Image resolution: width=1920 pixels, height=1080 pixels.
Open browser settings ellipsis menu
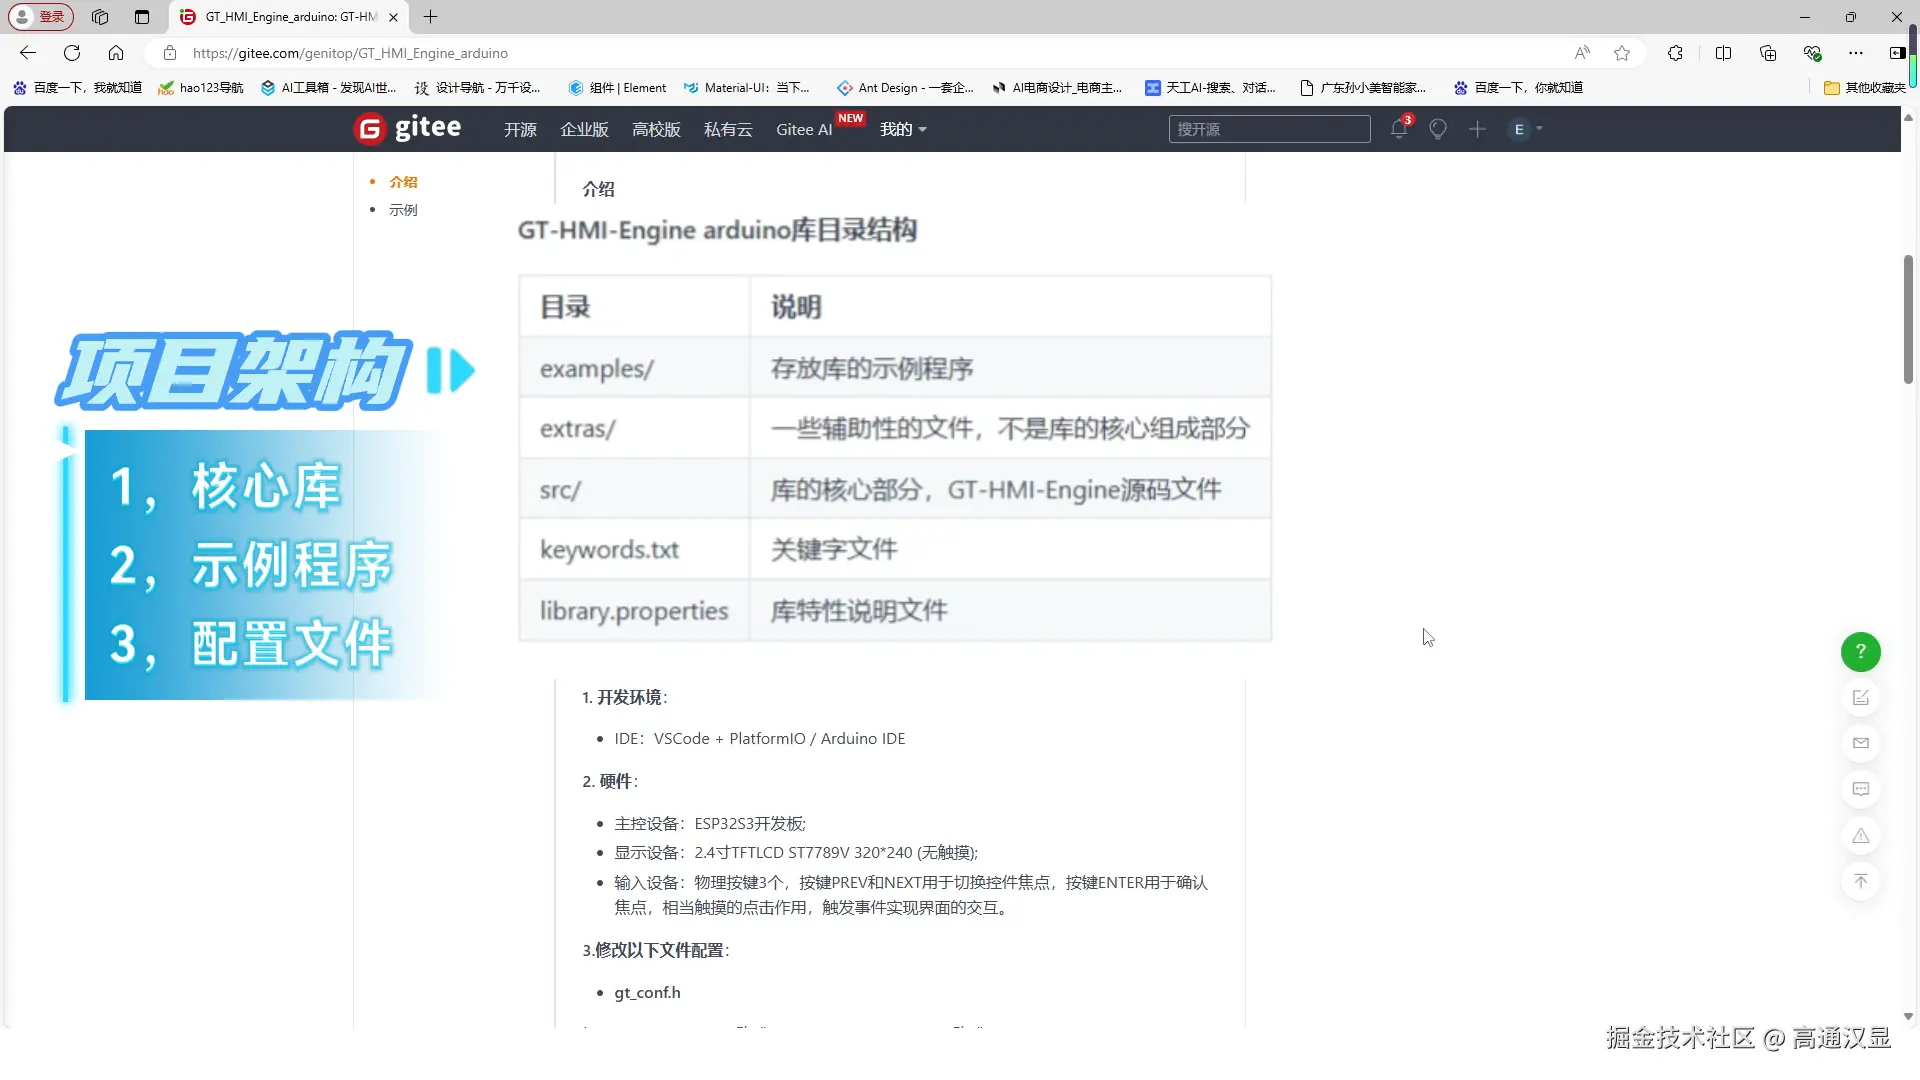pyautogui.click(x=1855, y=53)
